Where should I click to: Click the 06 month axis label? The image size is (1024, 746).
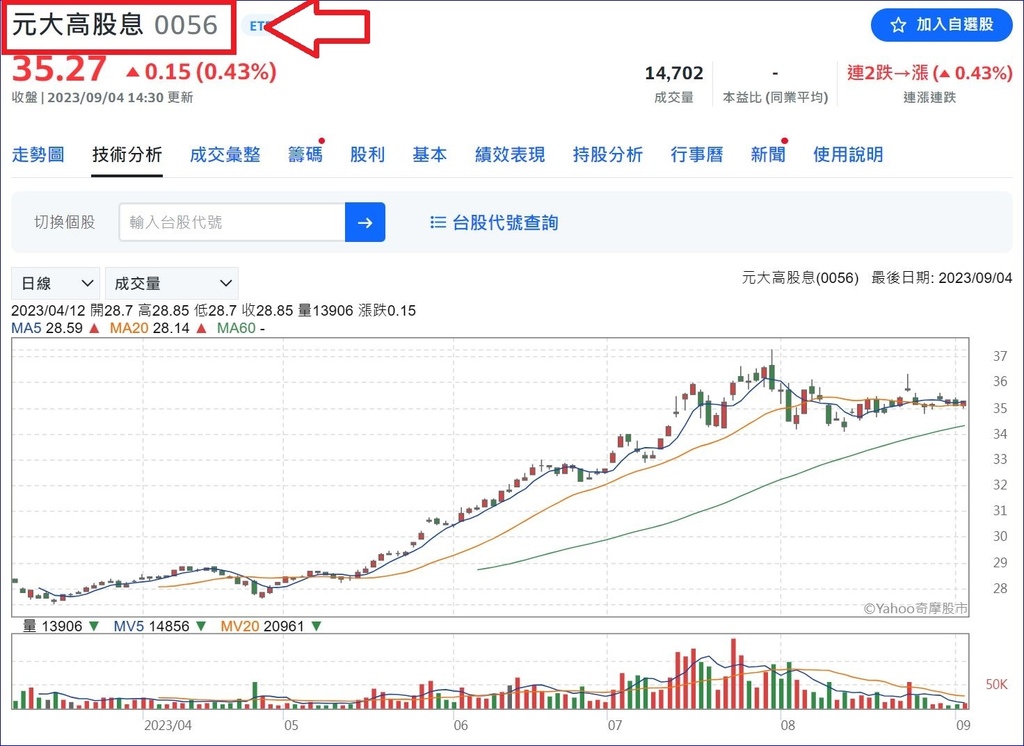(460, 725)
